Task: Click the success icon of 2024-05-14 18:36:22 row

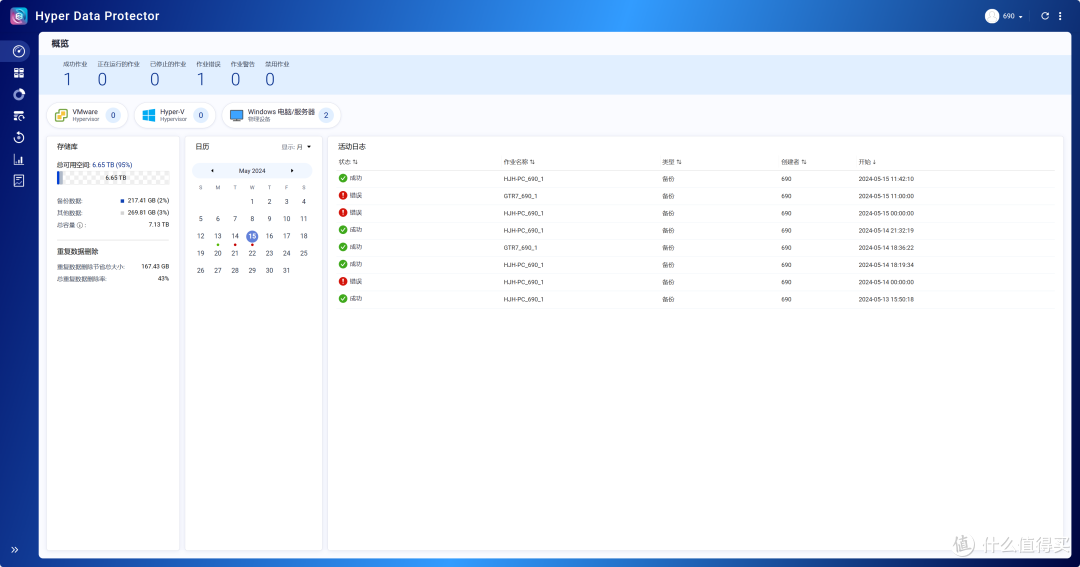Action: [343, 247]
